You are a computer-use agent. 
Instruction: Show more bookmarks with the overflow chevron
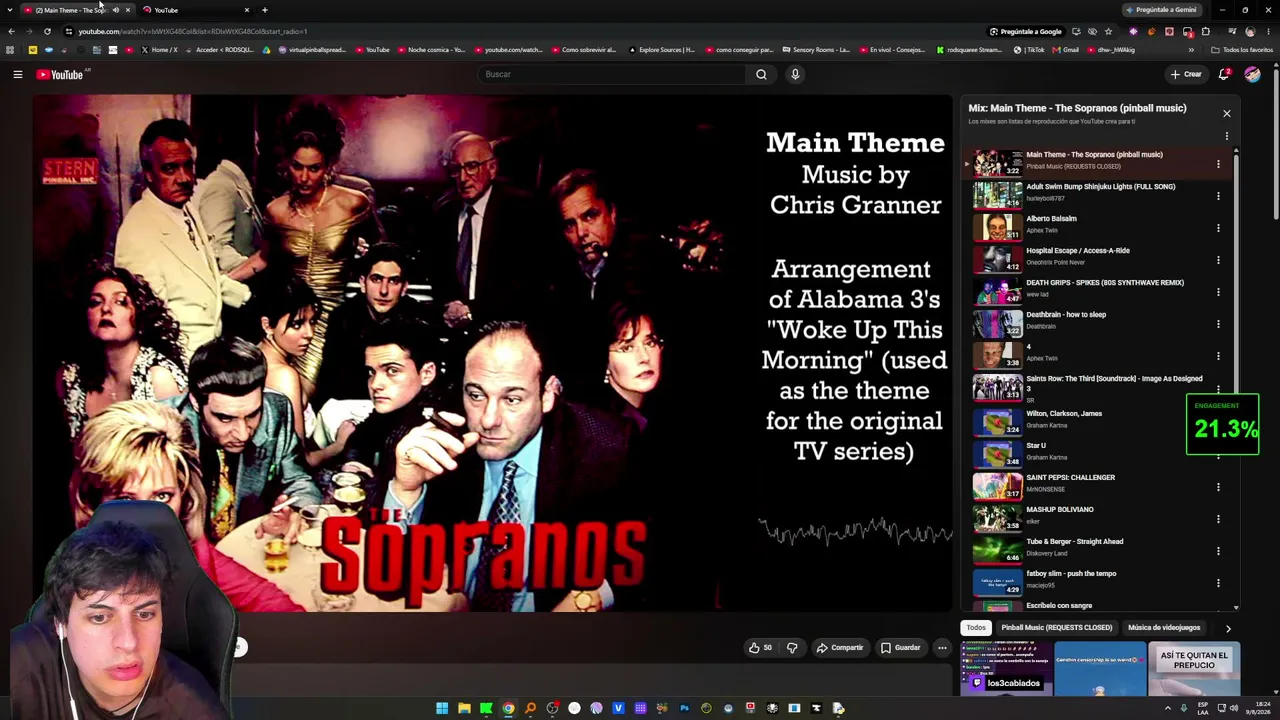[1191, 50]
